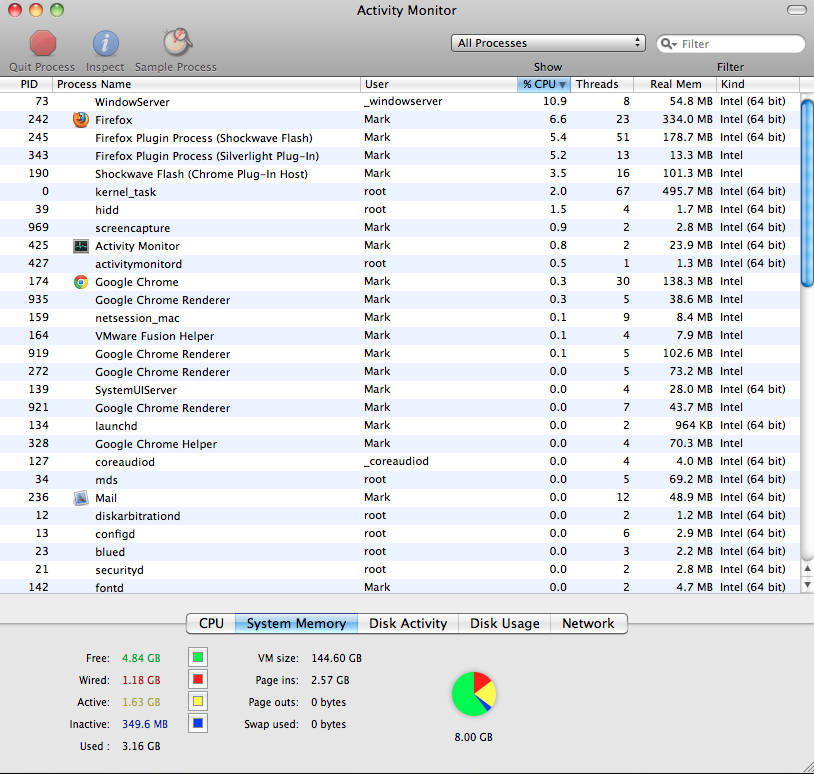Select the diskarbitrationd process row
This screenshot has height=774, width=814.
[x=400, y=515]
